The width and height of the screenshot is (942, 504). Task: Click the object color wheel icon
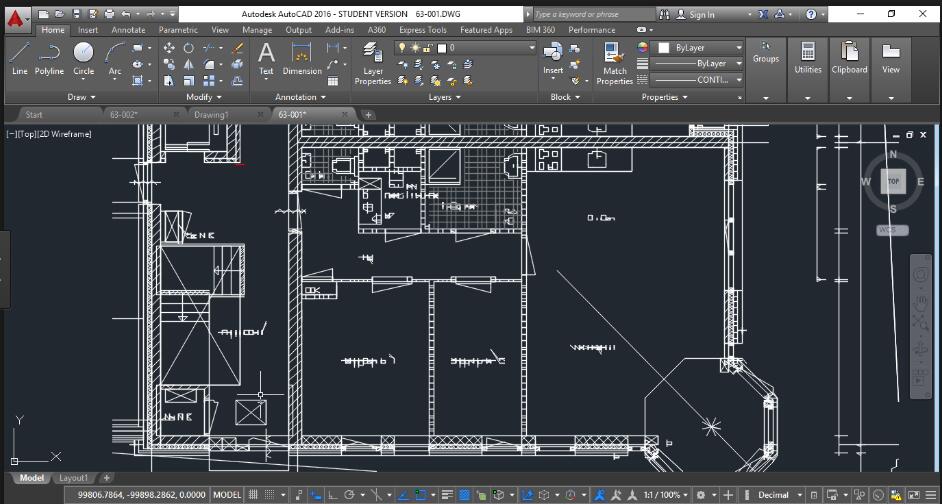[x=642, y=47]
